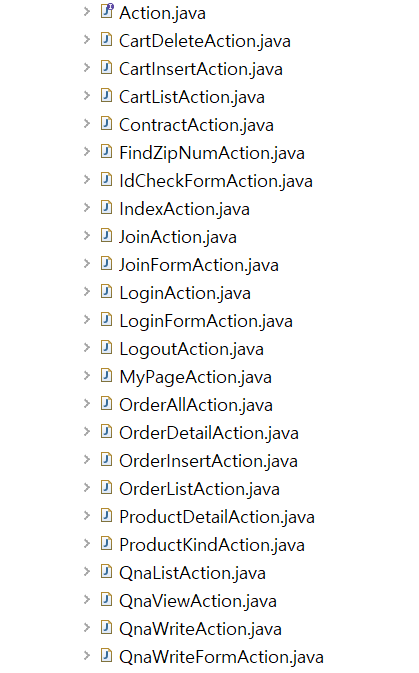Expand the LoginAction.java node
The width and height of the screenshot is (419, 673).
point(87,291)
